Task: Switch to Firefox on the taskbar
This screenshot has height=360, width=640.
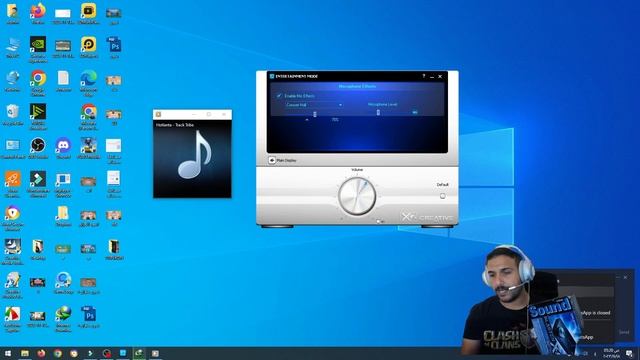Action: click(x=41, y=353)
